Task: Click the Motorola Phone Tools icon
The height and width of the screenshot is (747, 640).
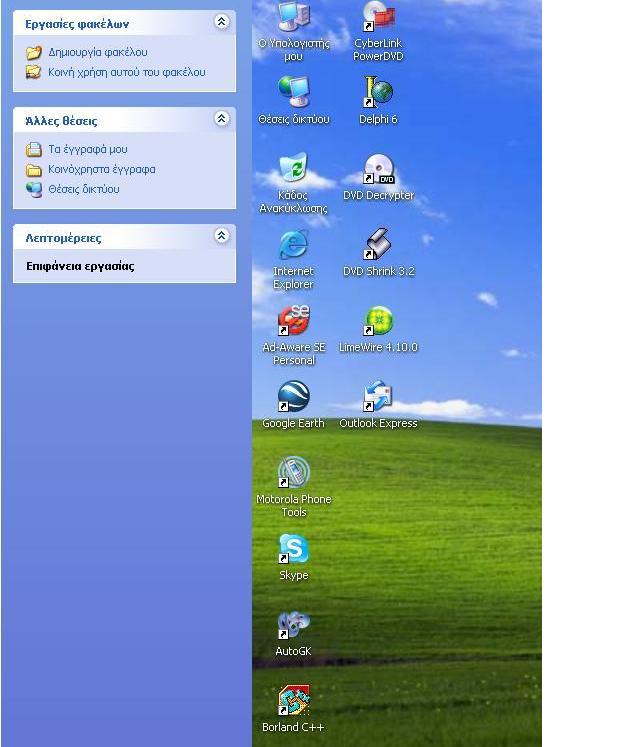Action: coord(294,472)
